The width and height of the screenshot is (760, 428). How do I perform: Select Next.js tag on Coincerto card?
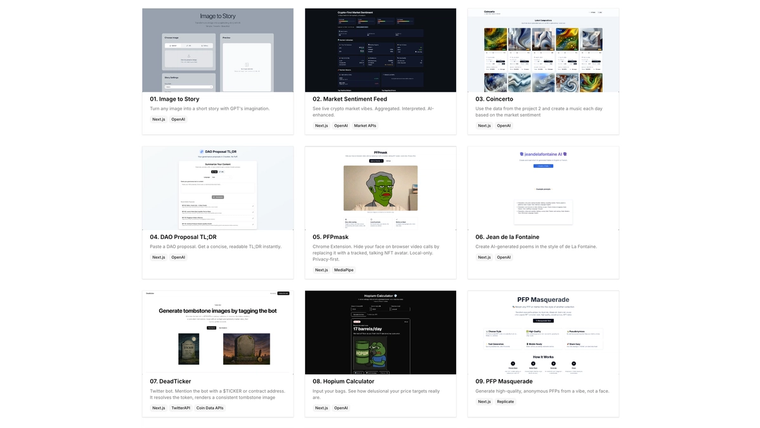pyautogui.click(x=484, y=126)
